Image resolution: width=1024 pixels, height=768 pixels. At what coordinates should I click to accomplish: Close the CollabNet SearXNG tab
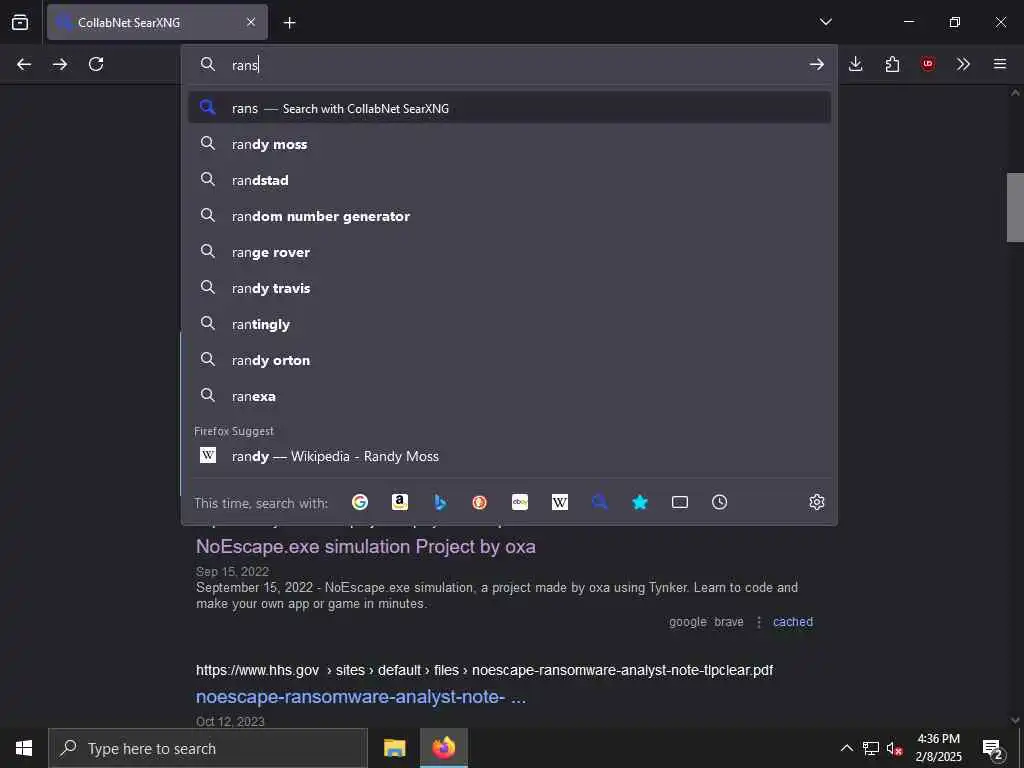point(251,22)
